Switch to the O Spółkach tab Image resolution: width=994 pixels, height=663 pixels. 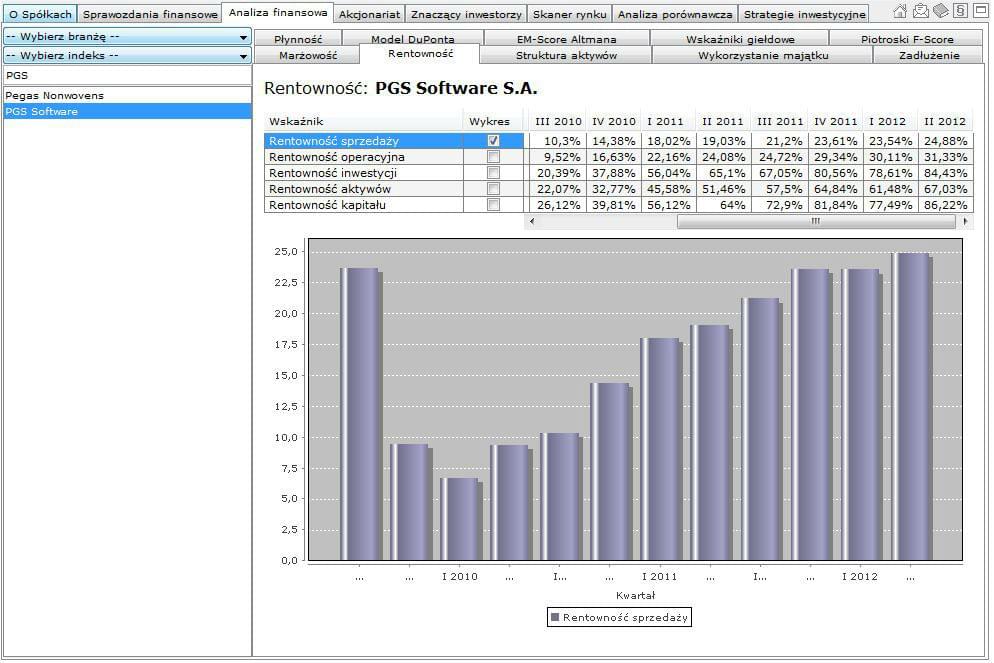pyautogui.click(x=40, y=14)
